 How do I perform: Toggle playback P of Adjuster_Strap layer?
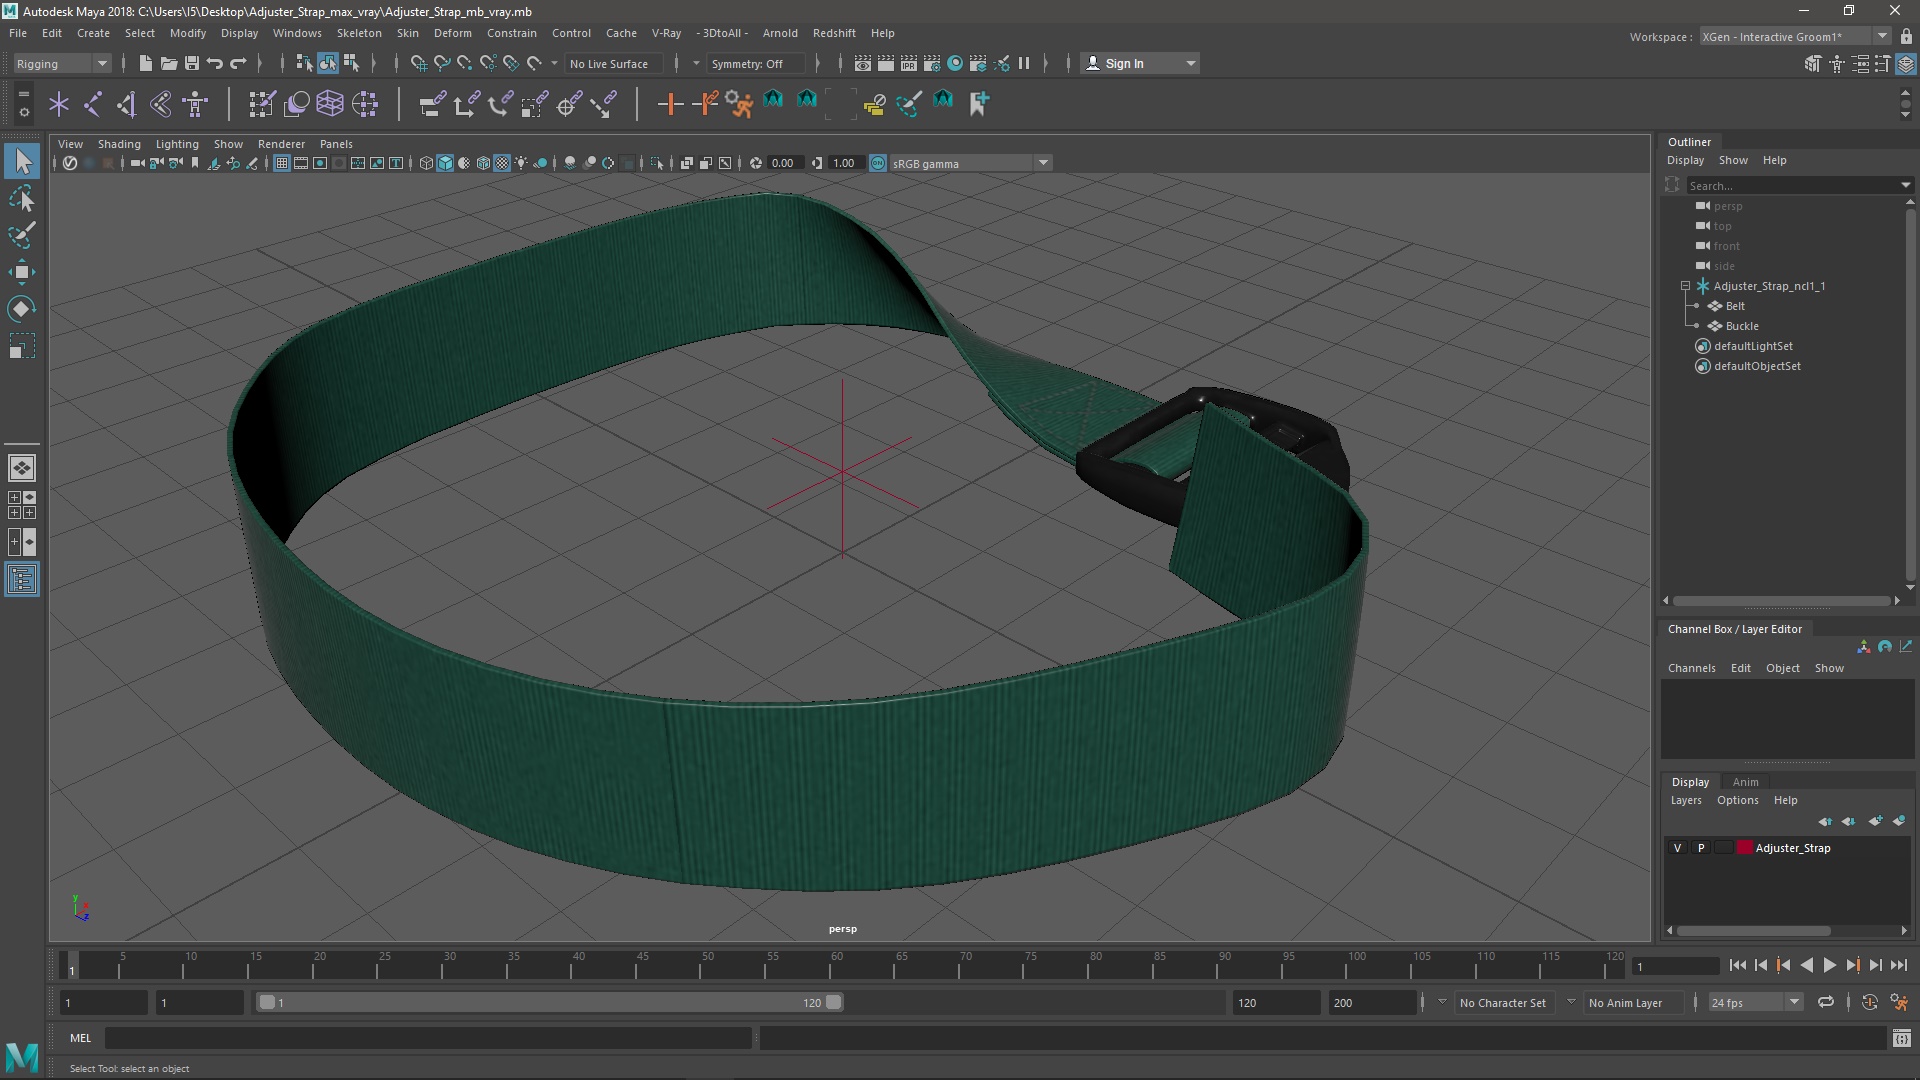click(1701, 848)
